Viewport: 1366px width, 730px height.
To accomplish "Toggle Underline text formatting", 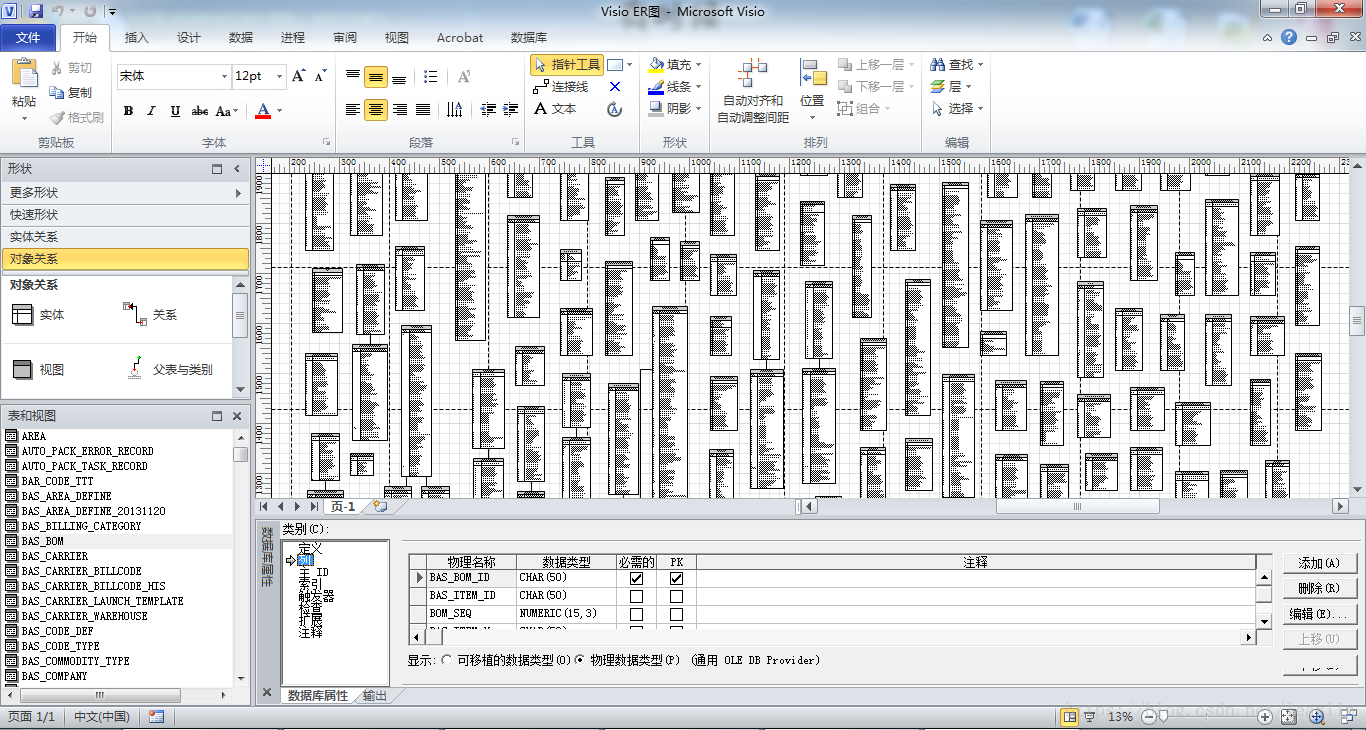I will point(175,111).
